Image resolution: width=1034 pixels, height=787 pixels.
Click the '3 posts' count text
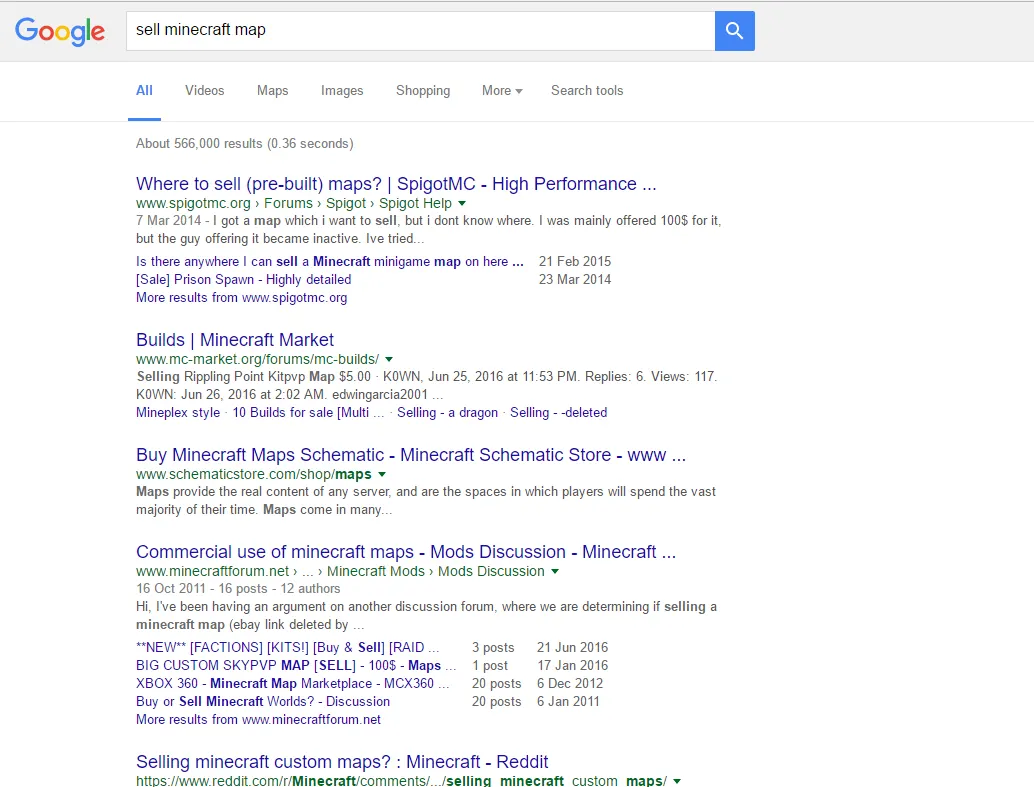pos(493,647)
